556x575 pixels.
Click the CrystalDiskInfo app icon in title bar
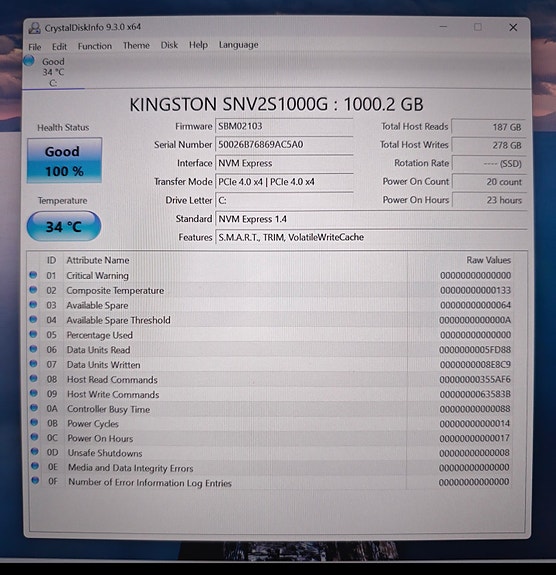[34, 28]
